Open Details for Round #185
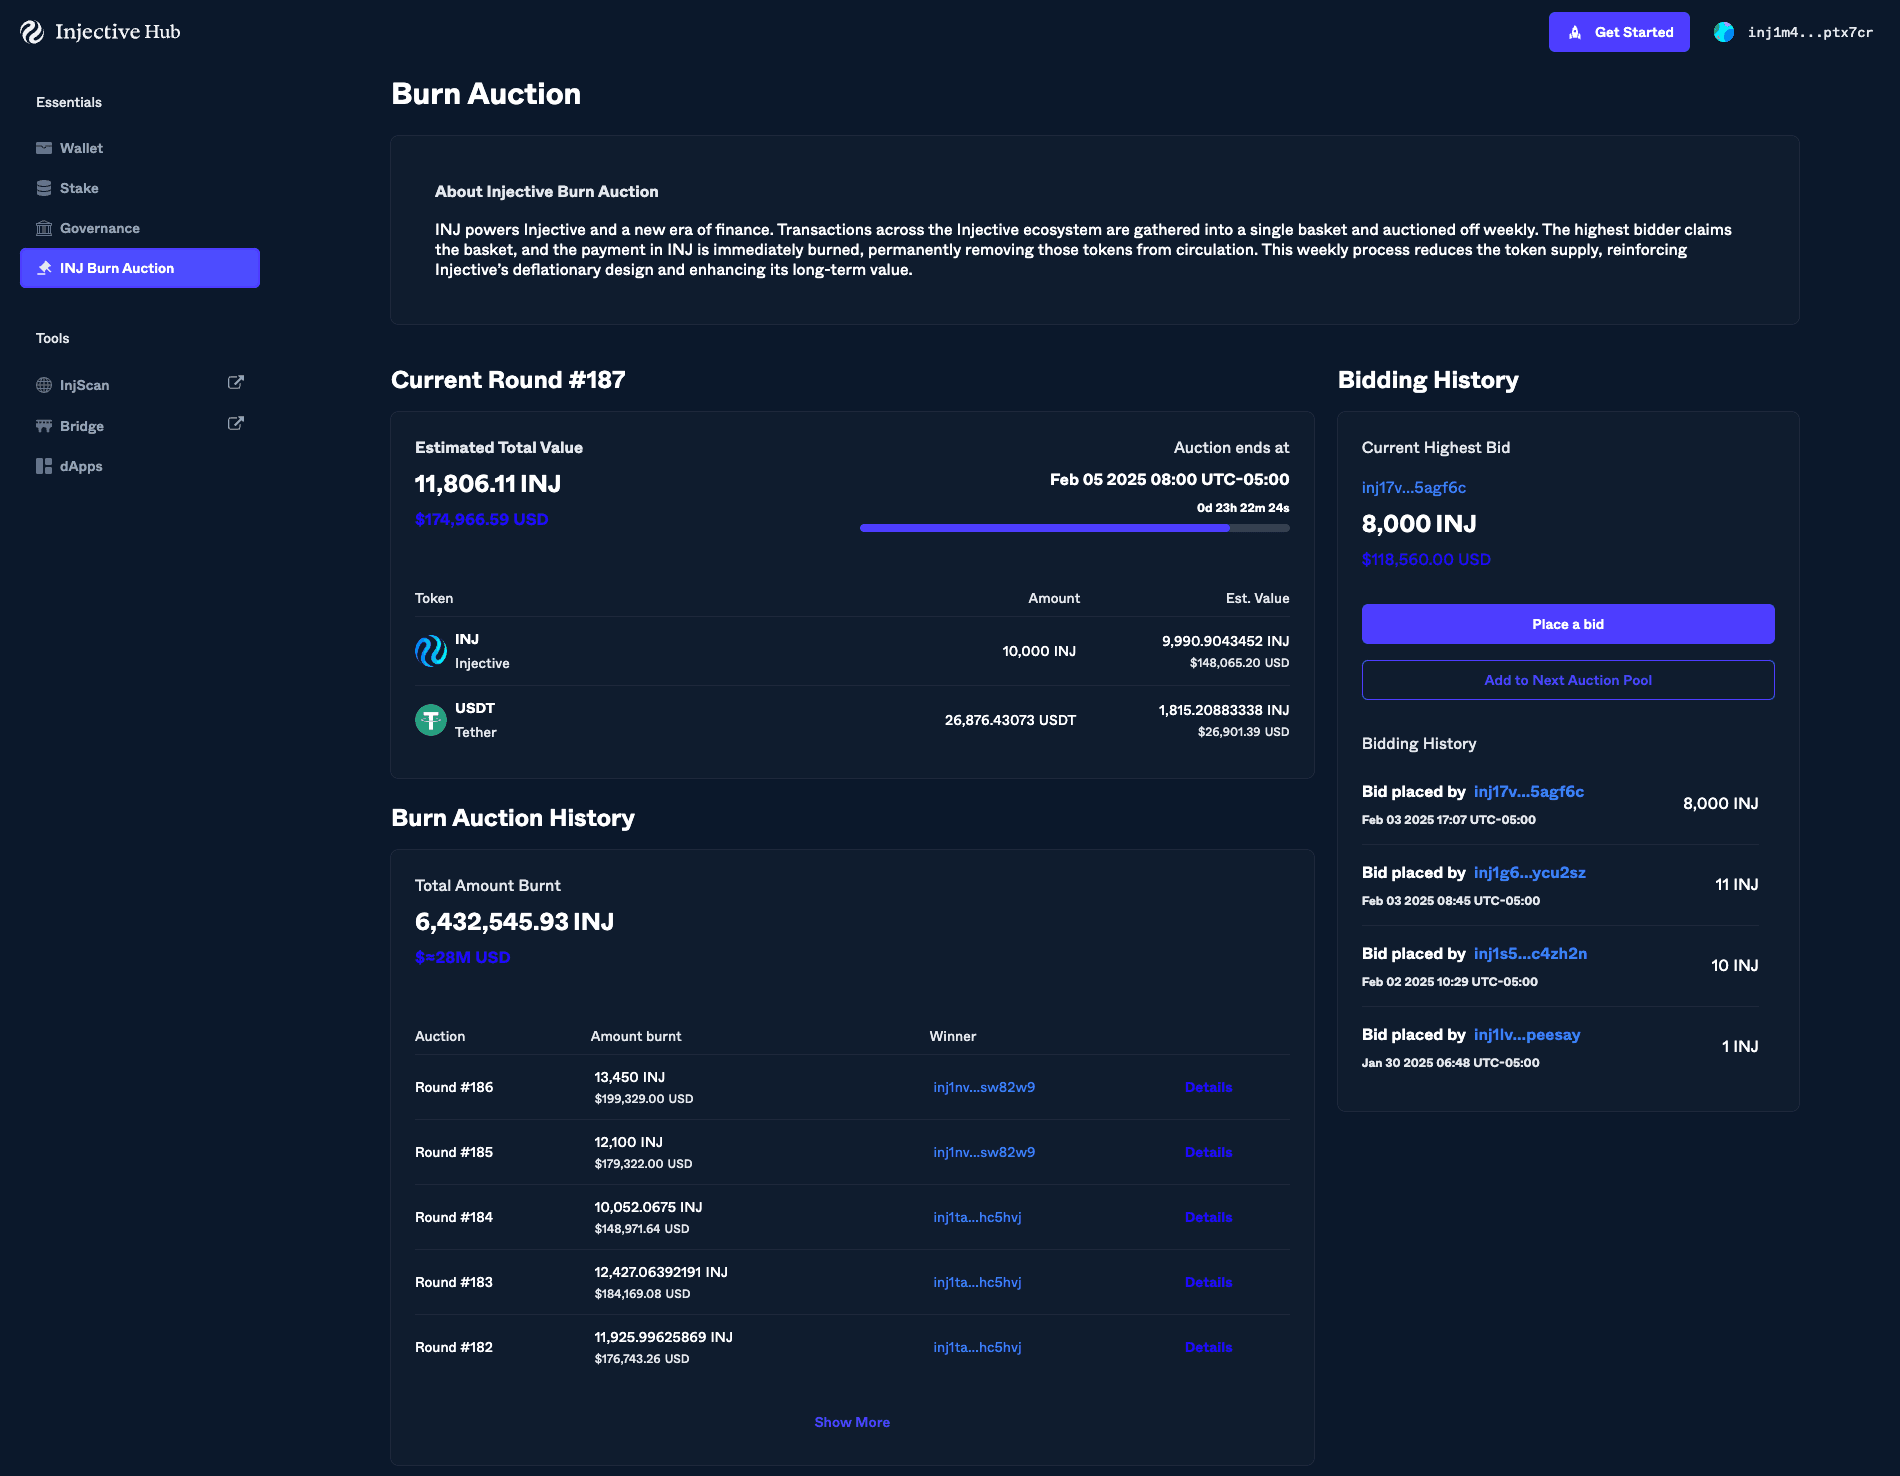Image resolution: width=1900 pixels, height=1476 pixels. click(x=1208, y=1152)
